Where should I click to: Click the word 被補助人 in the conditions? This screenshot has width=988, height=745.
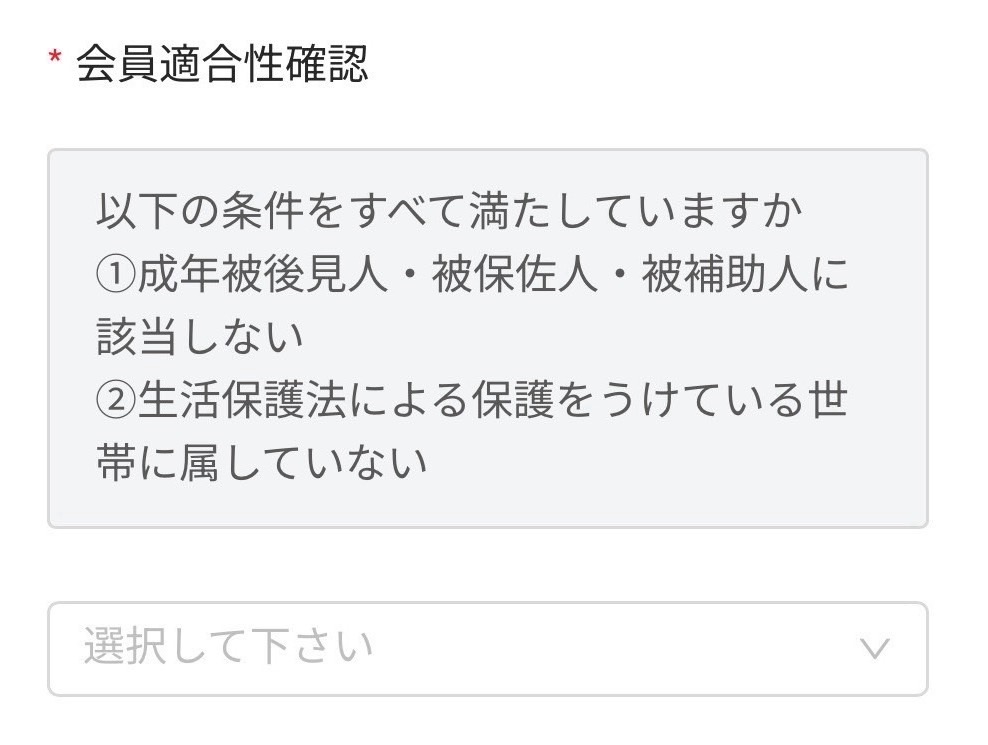click(x=725, y=274)
